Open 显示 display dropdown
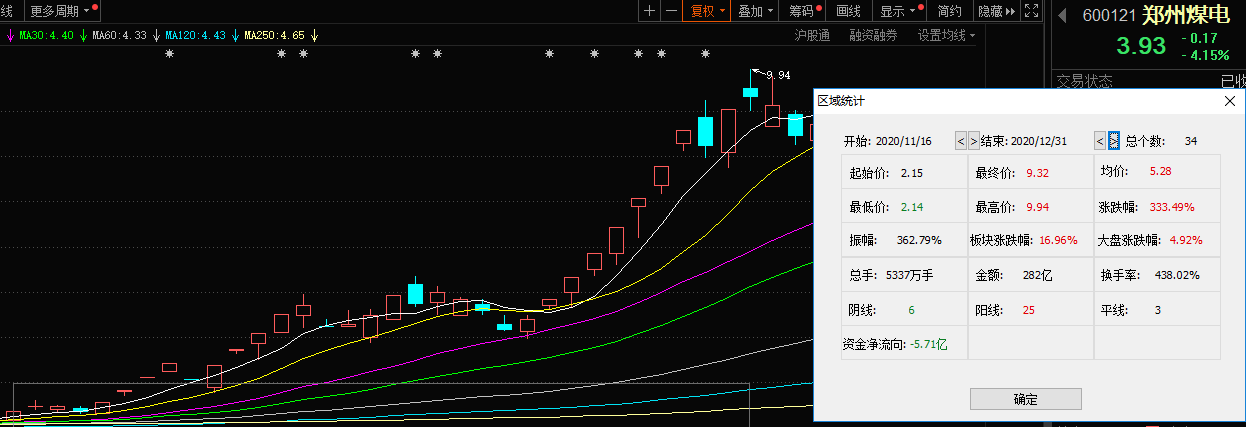1246x427 pixels. point(901,11)
